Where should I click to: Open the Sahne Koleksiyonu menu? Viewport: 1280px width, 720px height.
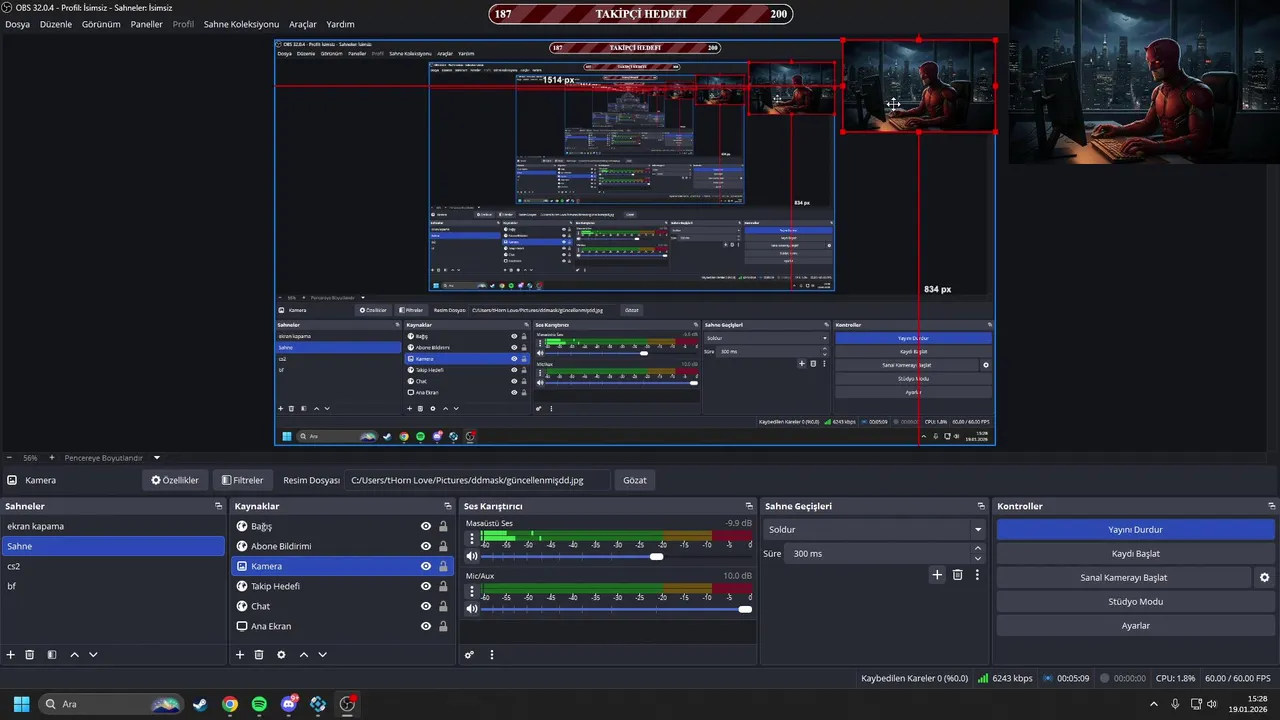pos(241,24)
